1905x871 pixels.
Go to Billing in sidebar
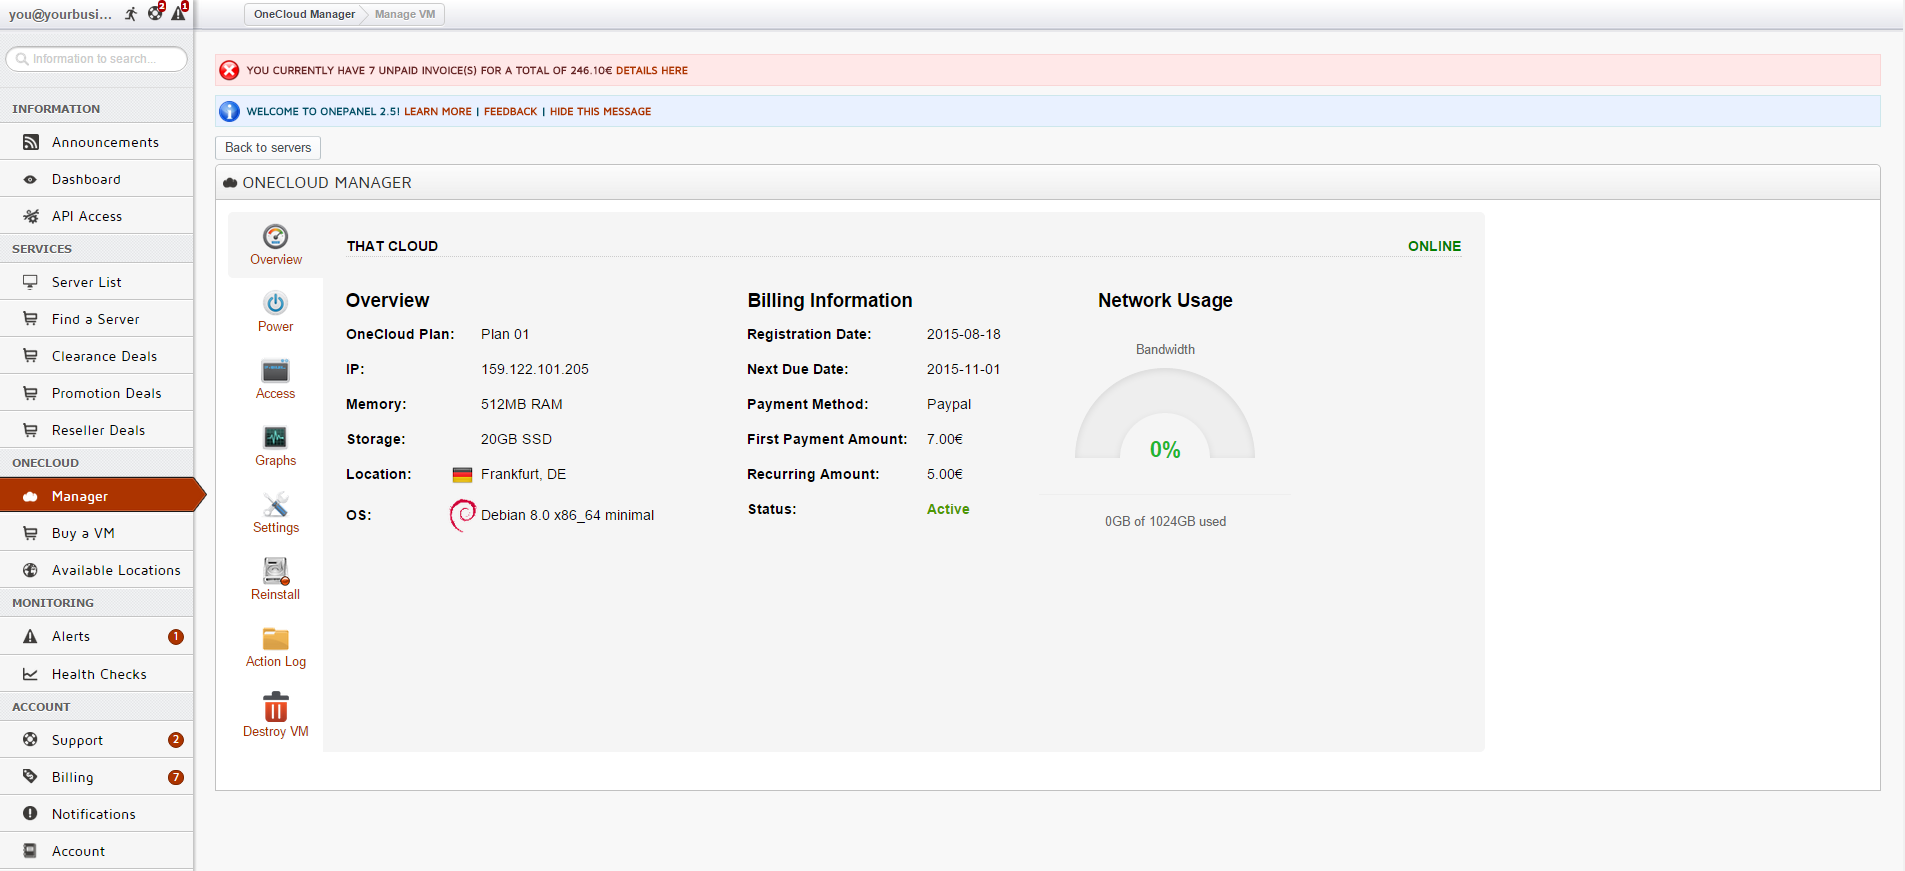pos(72,778)
